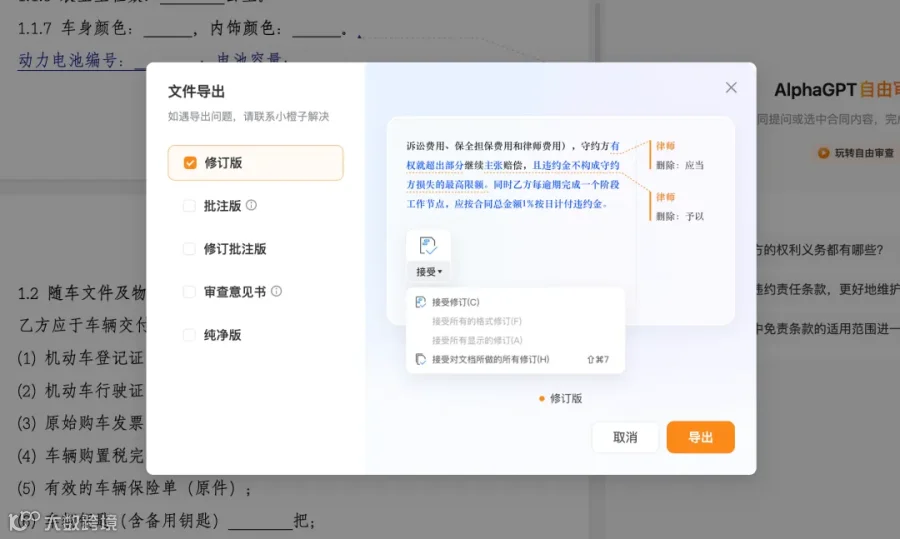Click the 动力电池编号 underlined text
This screenshot has height=539, width=900.
72,60
